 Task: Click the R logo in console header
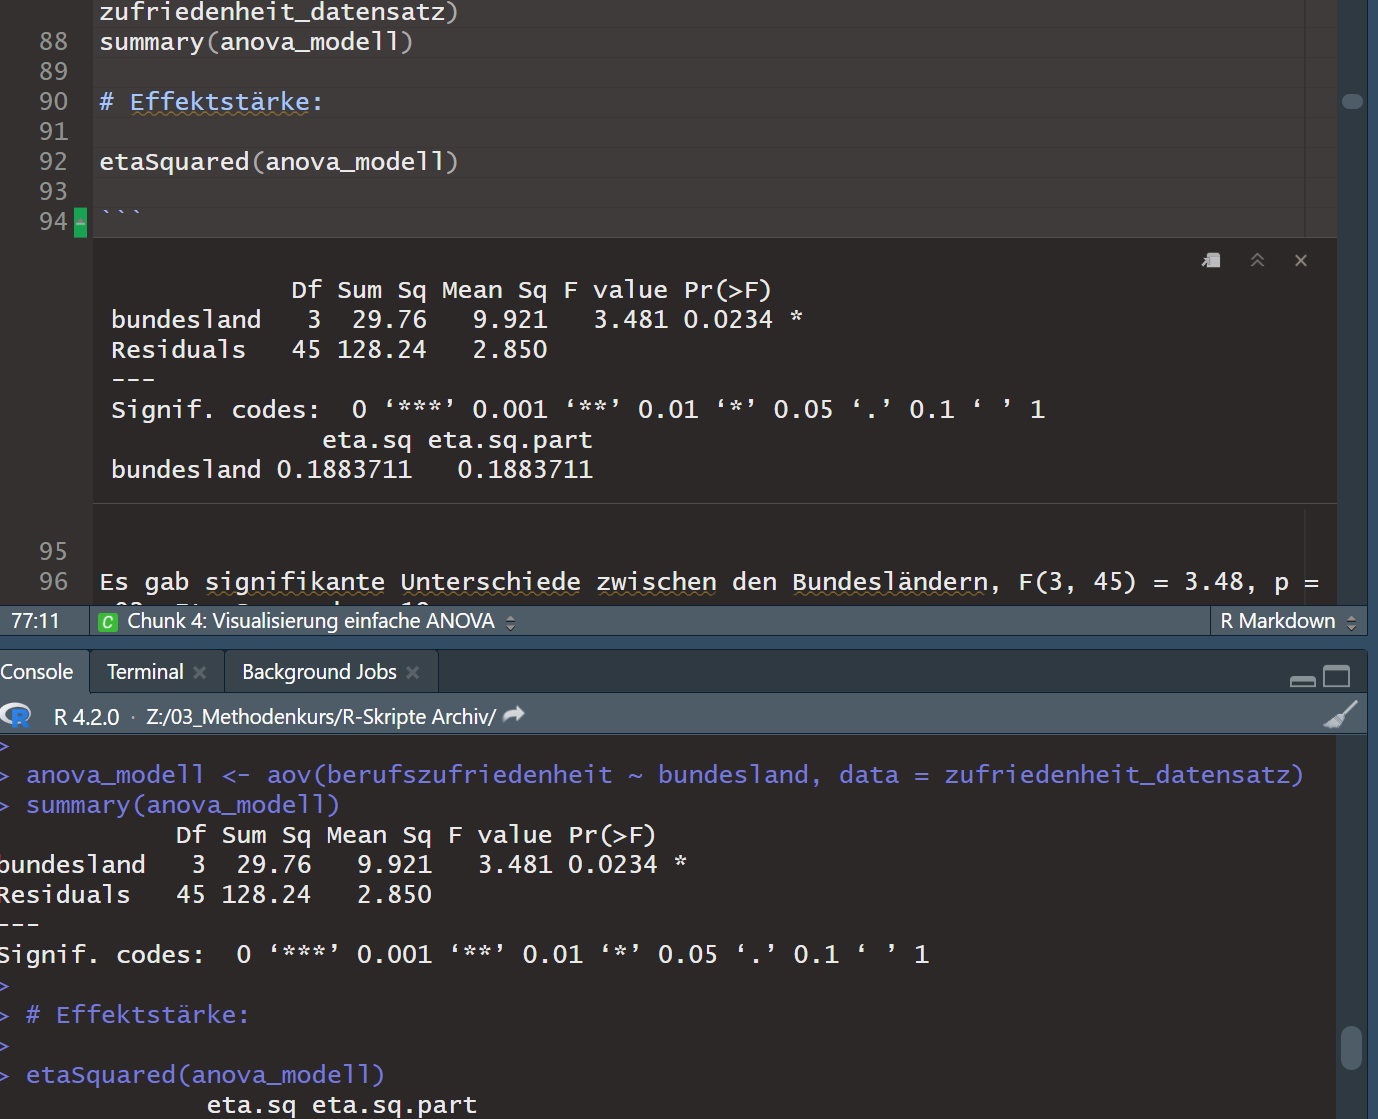pos(16,716)
